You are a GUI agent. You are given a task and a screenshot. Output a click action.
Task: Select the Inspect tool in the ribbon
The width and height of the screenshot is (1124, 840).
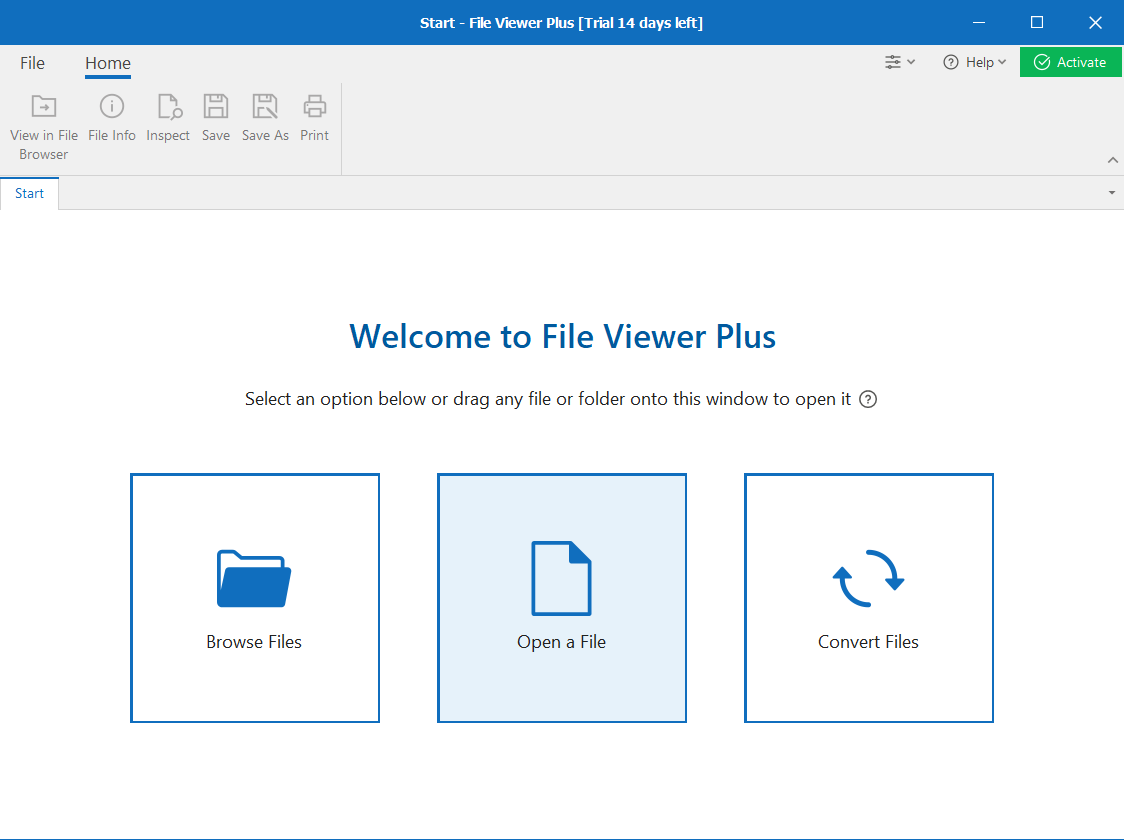pos(168,117)
